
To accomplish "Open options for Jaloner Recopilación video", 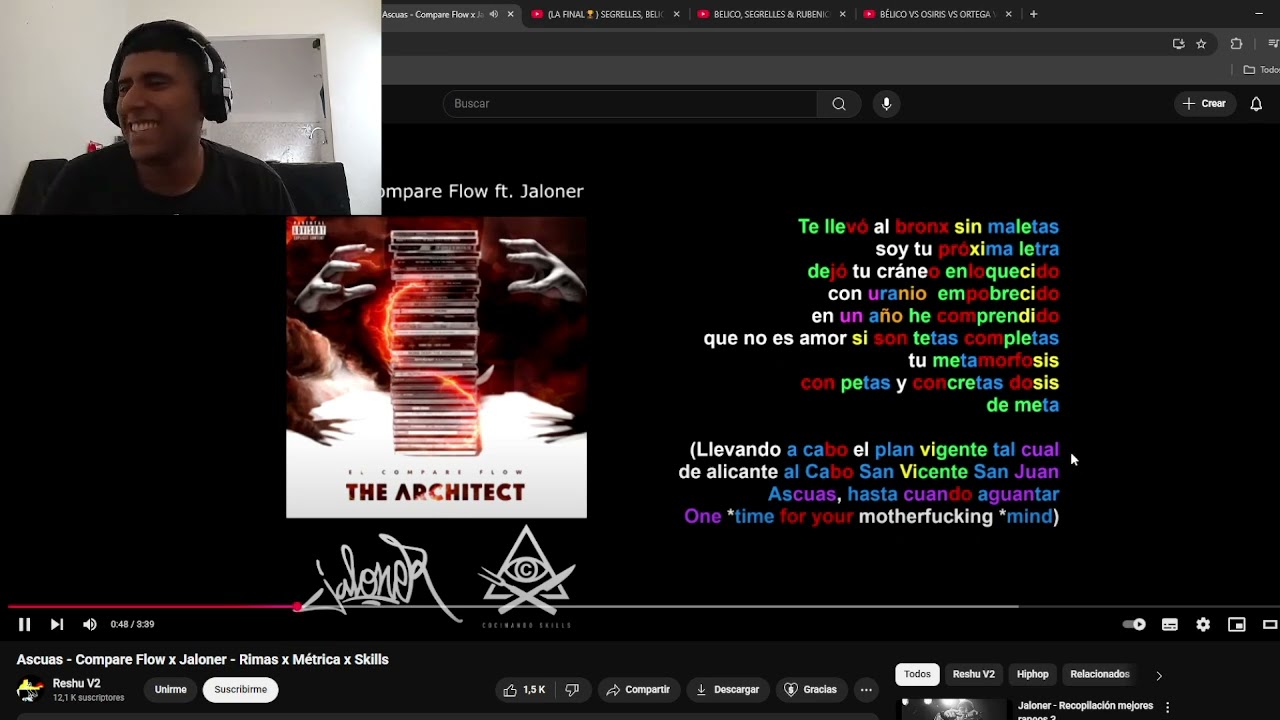I will click(x=1167, y=708).
